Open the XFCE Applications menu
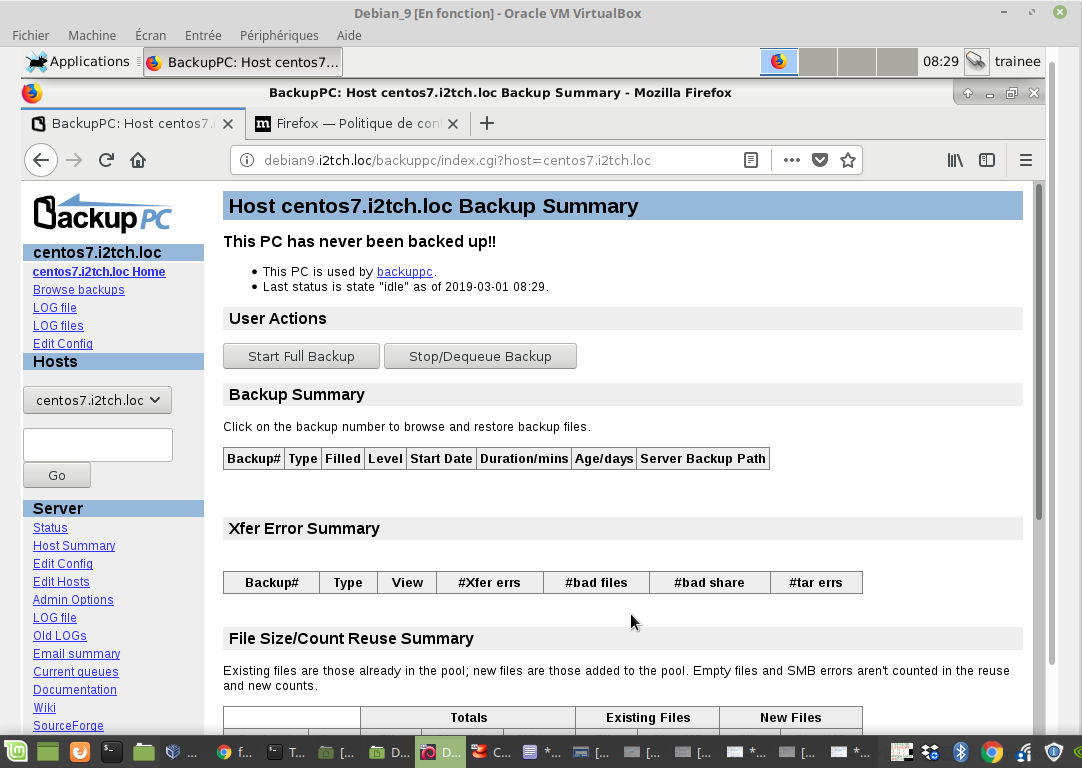This screenshot has width=1082, height=768. [x=78, y=61]
